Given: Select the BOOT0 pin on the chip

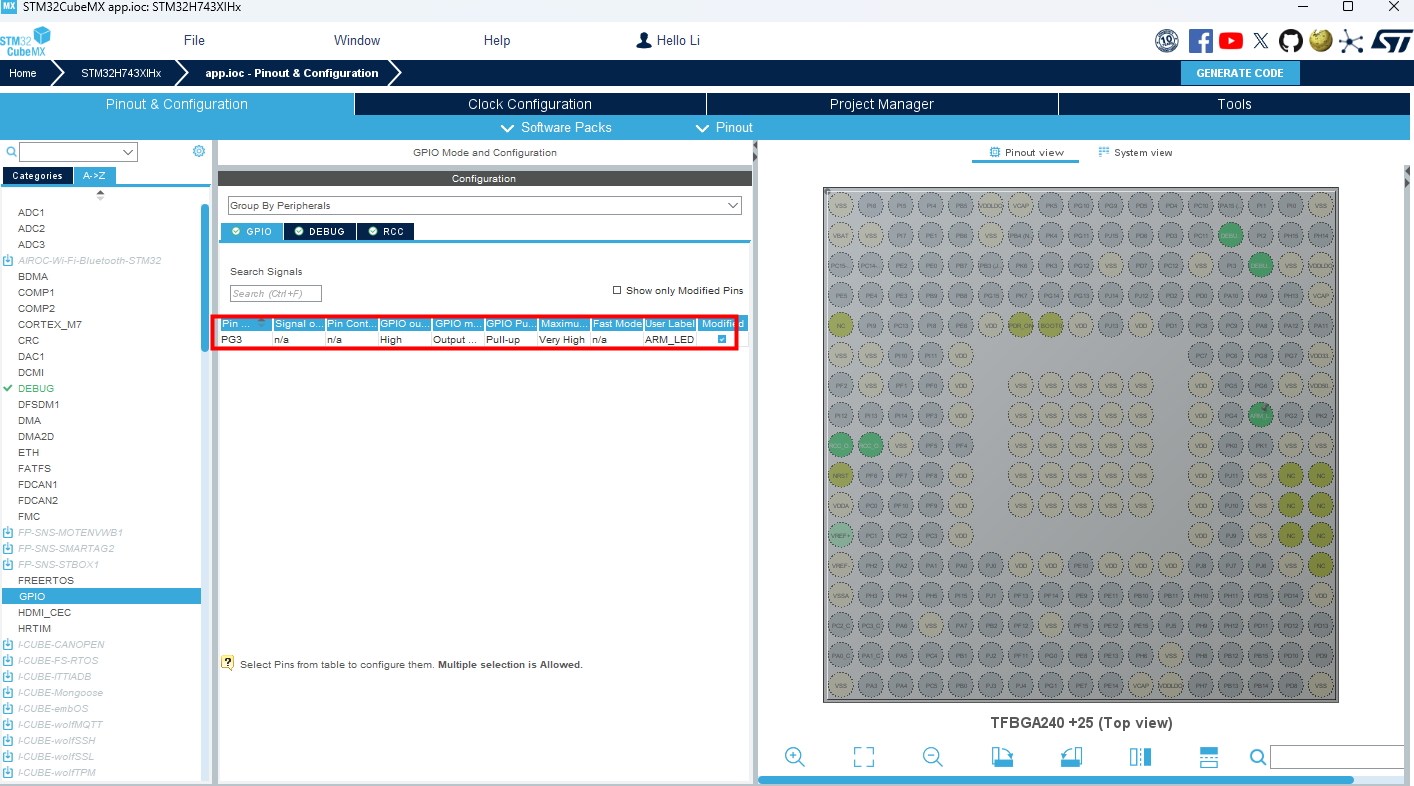Looking at the screenshot, I should point(1050,325).
